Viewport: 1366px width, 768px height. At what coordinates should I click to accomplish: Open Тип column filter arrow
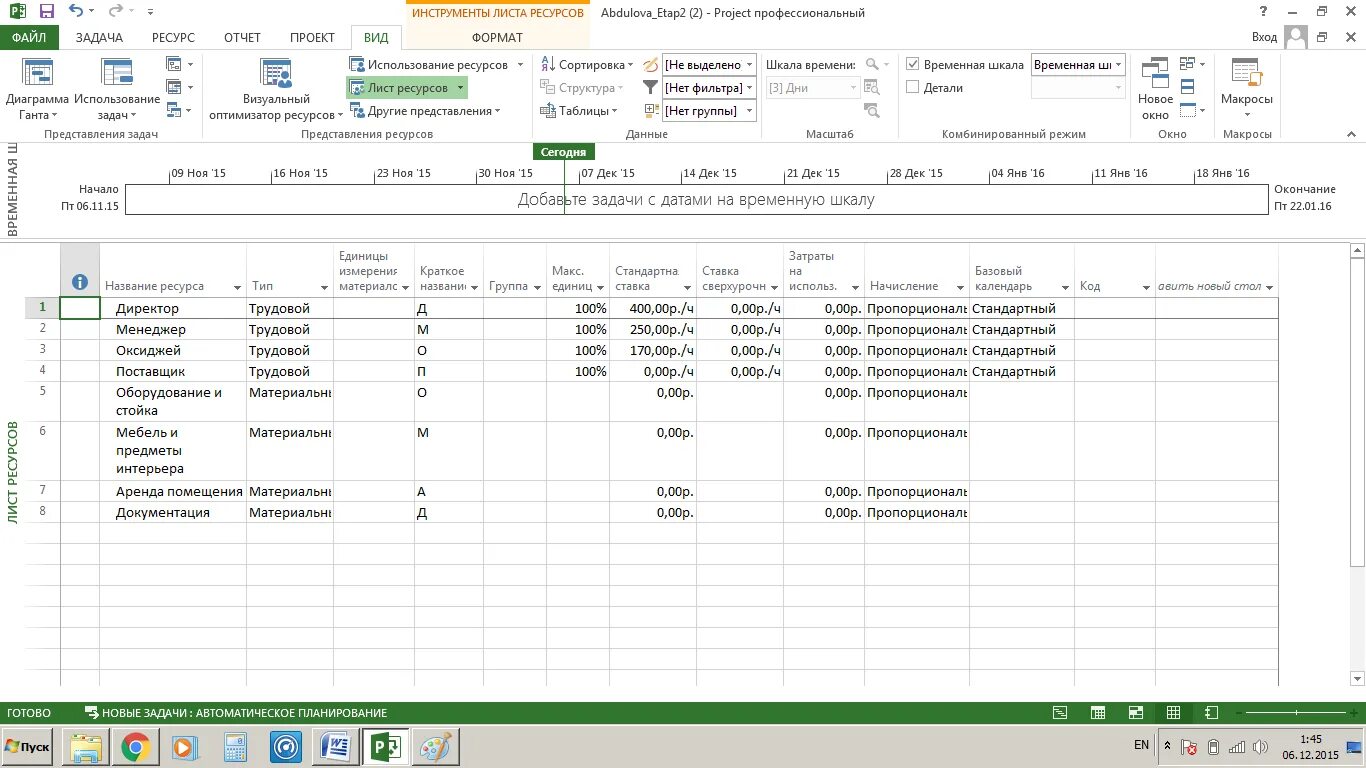[x=323, y=287]
